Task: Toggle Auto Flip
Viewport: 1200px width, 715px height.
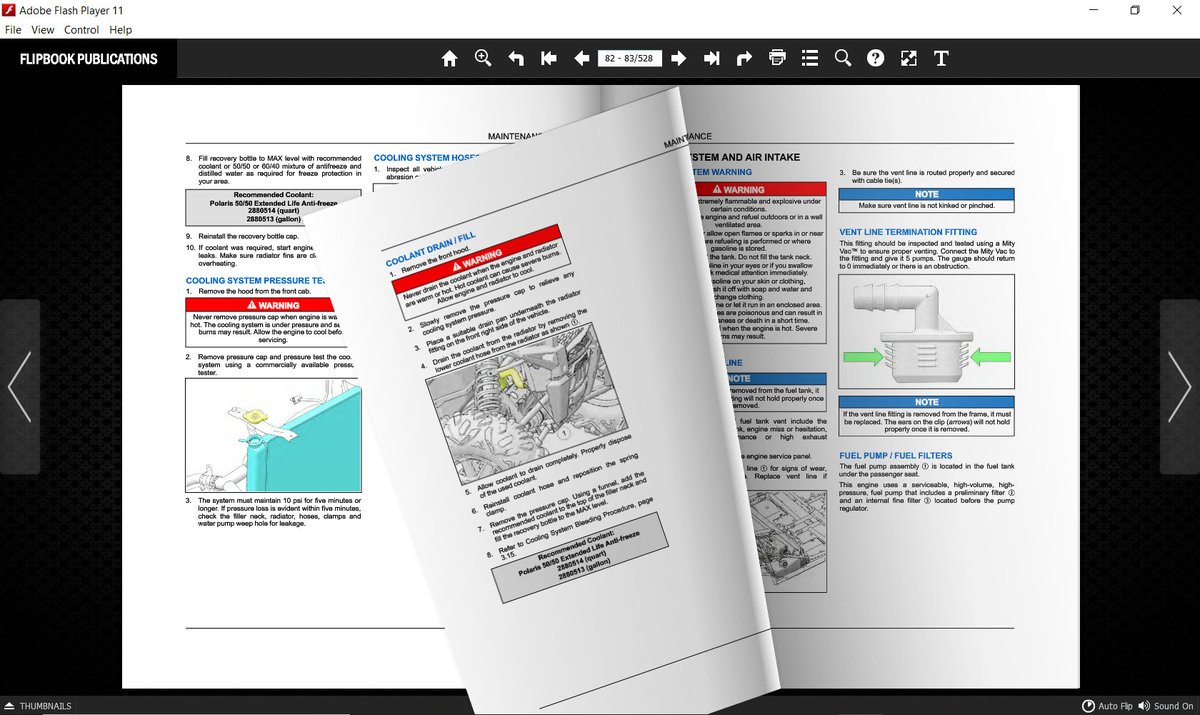Action: (1108, 706)
